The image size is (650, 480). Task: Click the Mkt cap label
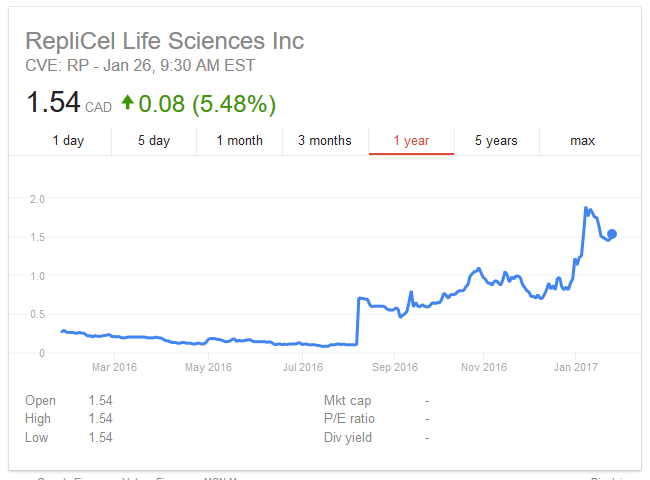click(x=349, y=401)
